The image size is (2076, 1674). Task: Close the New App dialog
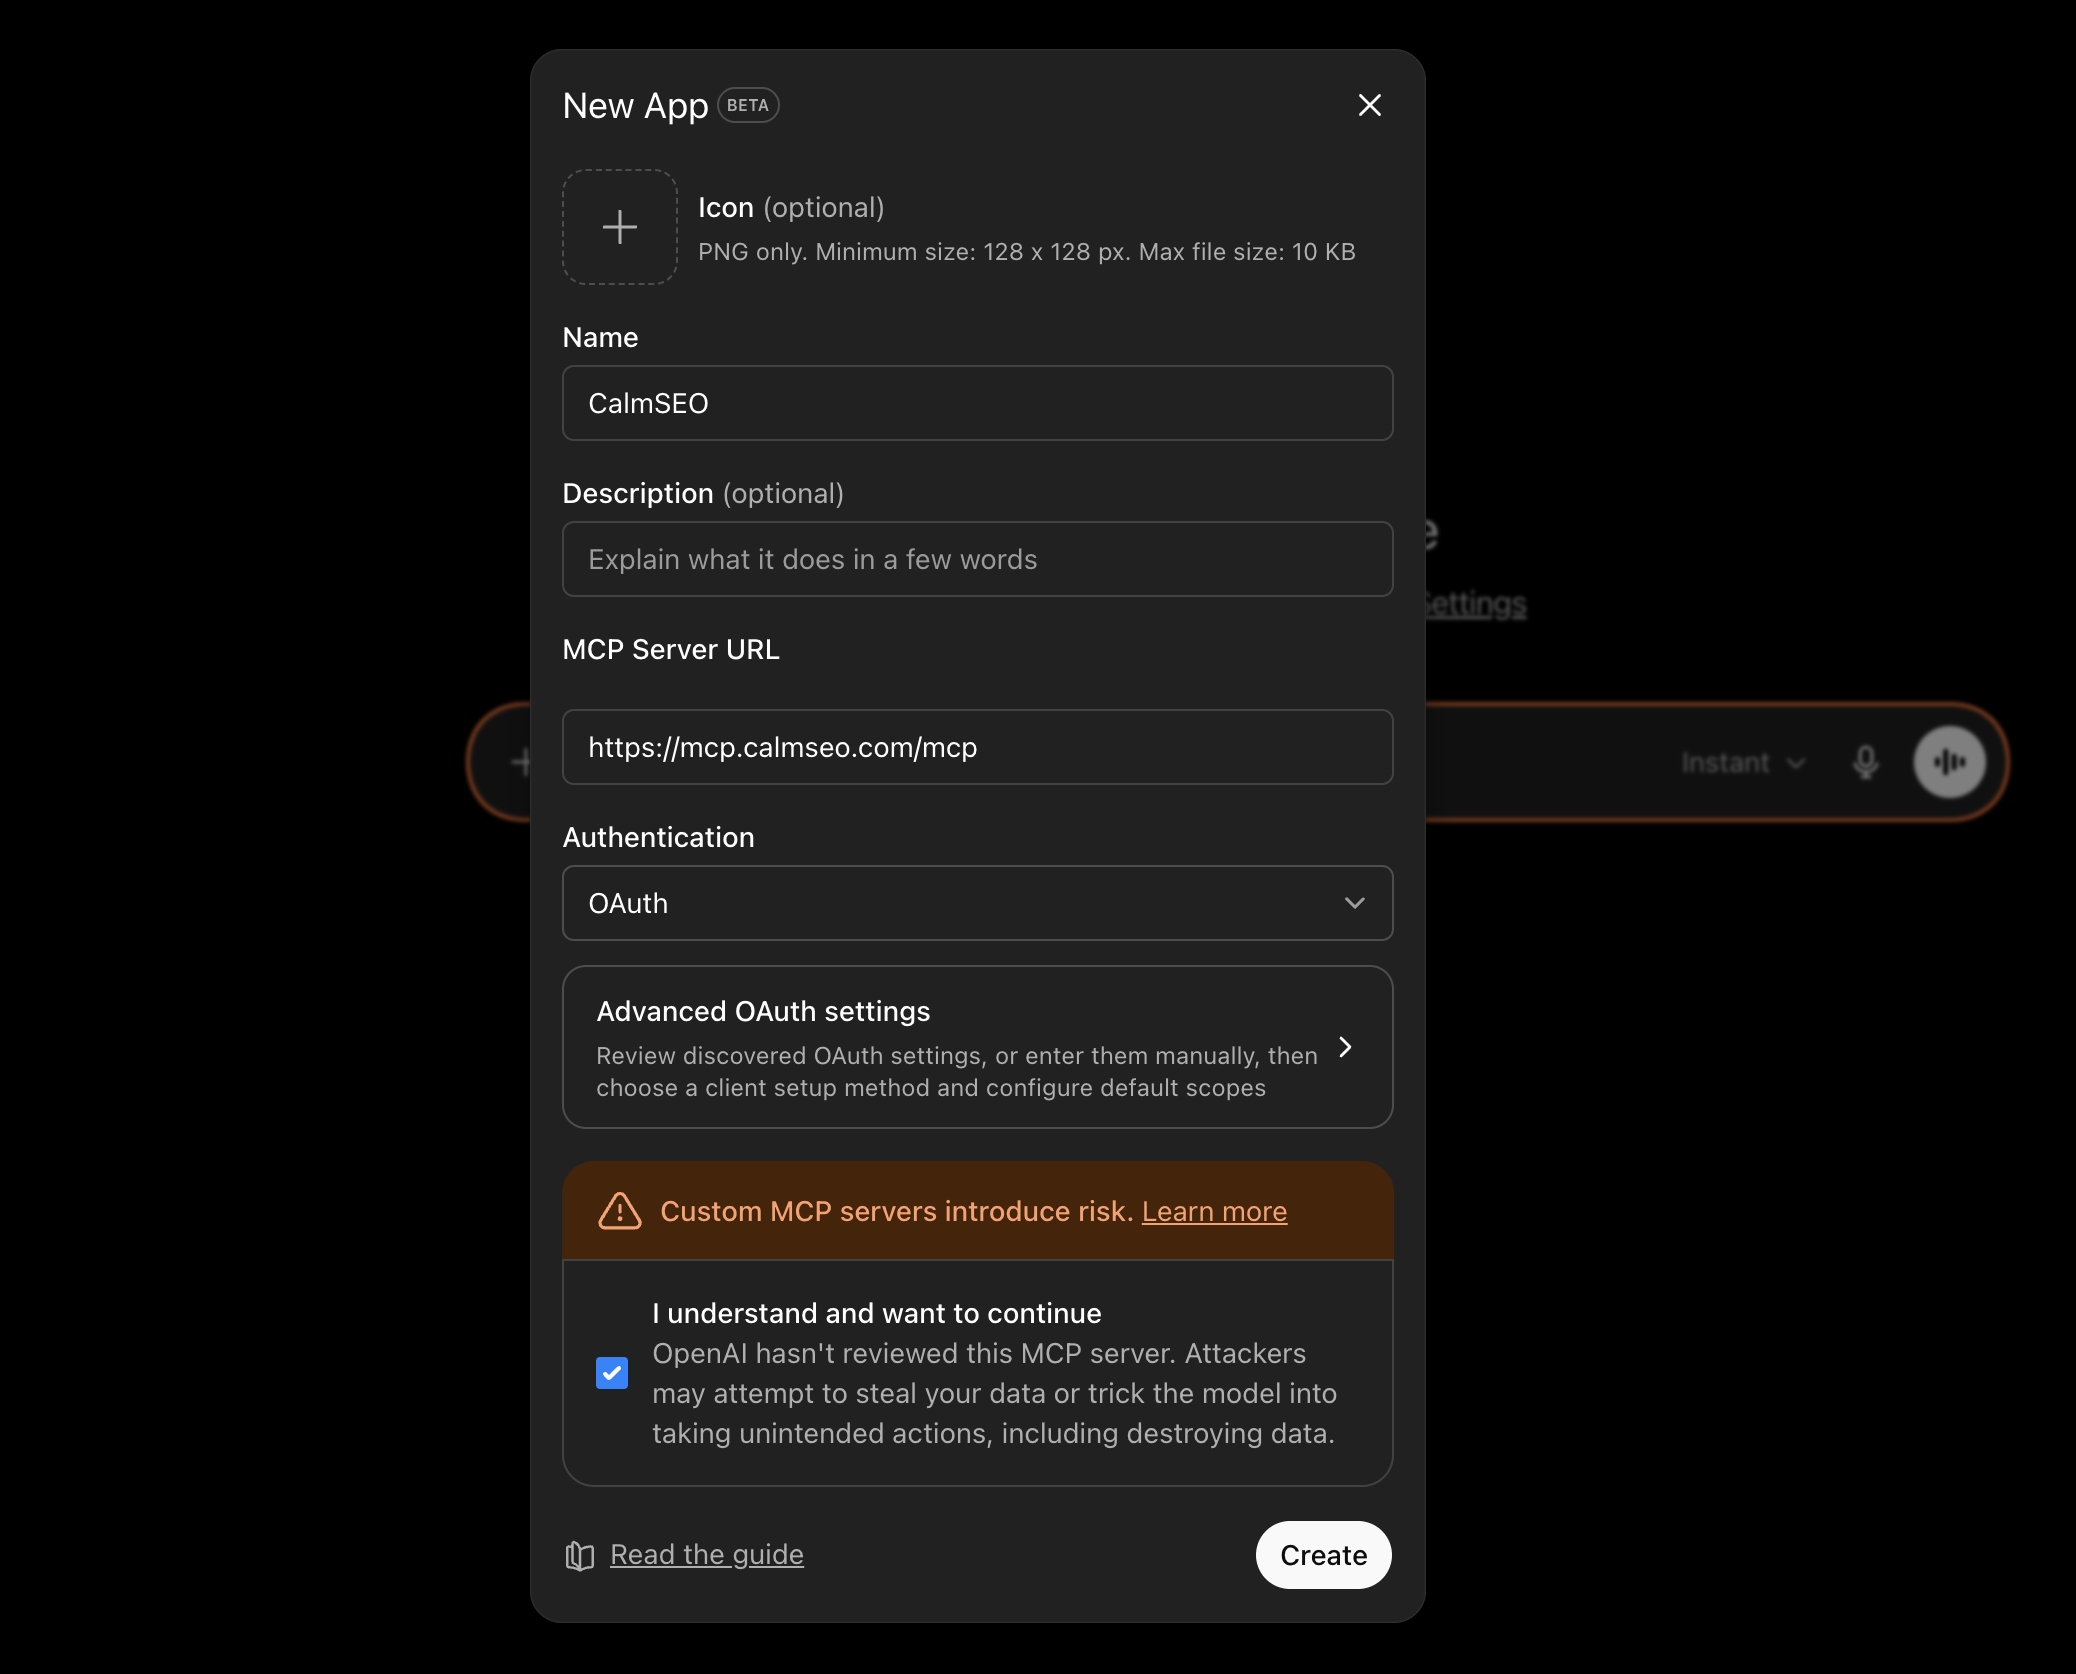pos(1369,105)
